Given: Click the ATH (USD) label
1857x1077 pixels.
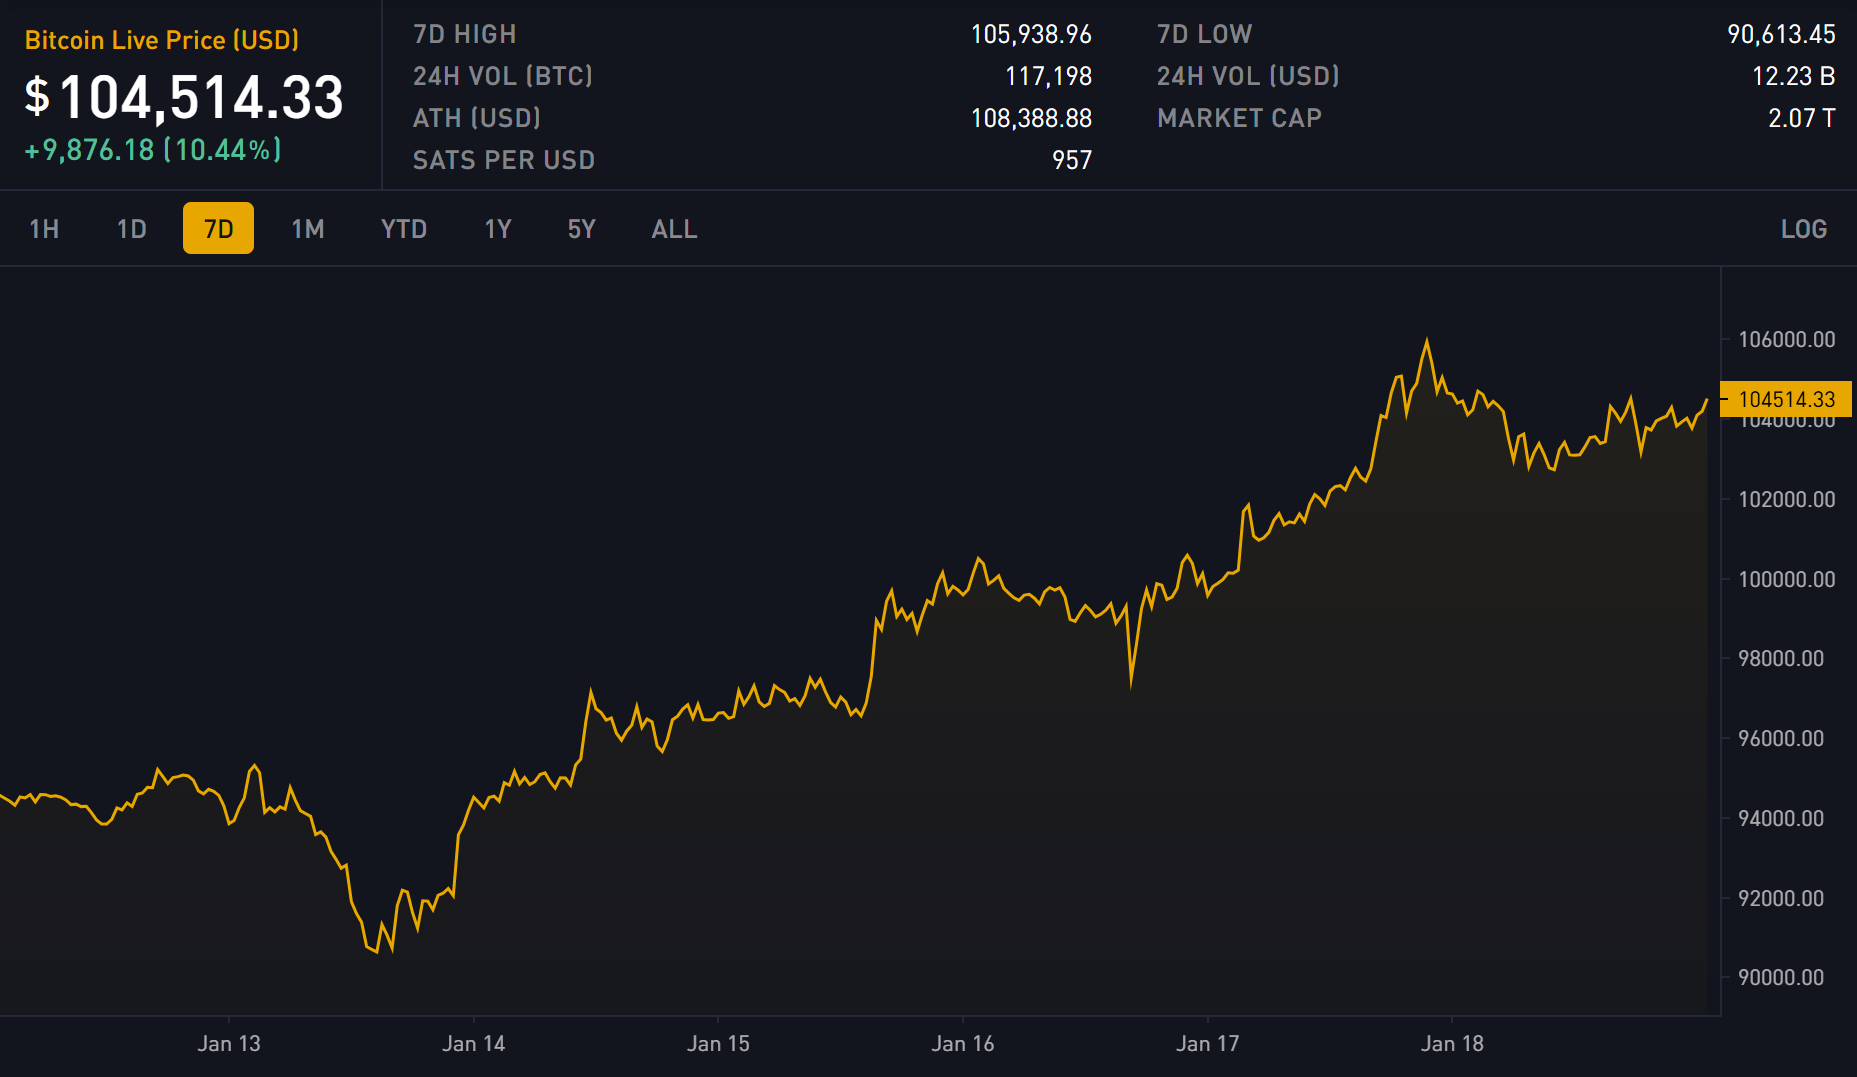Looking at the screenshot, I should 477,118.
